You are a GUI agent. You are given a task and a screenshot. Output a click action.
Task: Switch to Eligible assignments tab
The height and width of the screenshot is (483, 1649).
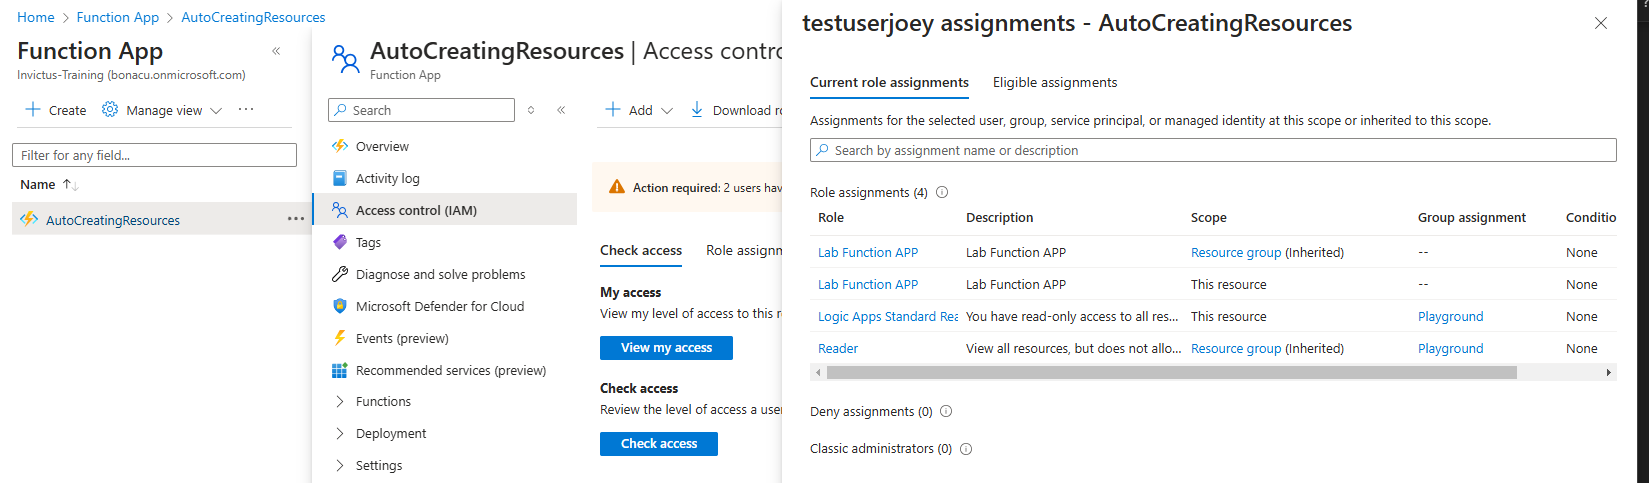tap(1055, 82)
